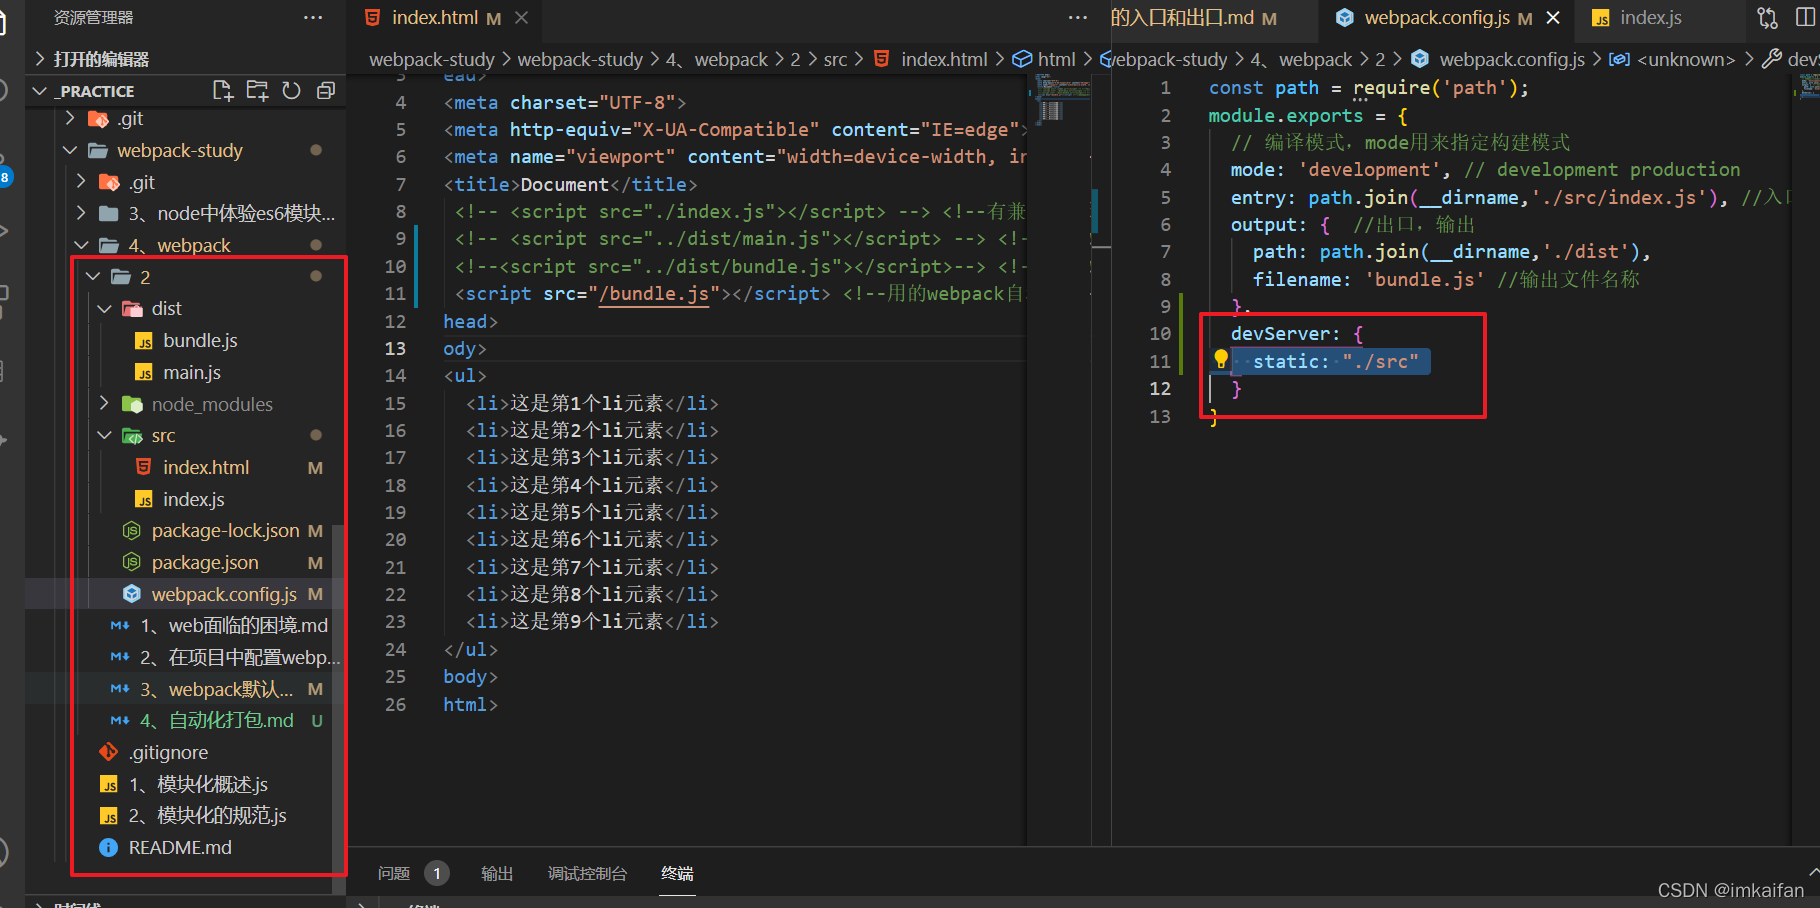The height and width of the screenshot is (908, 1820).
Task: Collapse the dist folder
Action: click(x=166, y=309)
